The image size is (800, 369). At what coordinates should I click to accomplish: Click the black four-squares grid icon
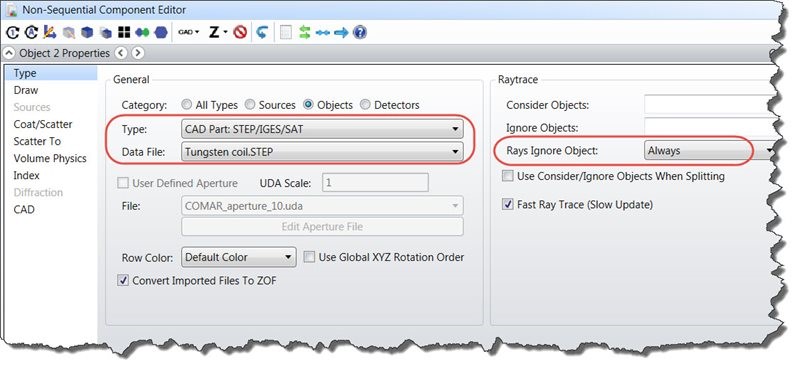coord(124,33)
